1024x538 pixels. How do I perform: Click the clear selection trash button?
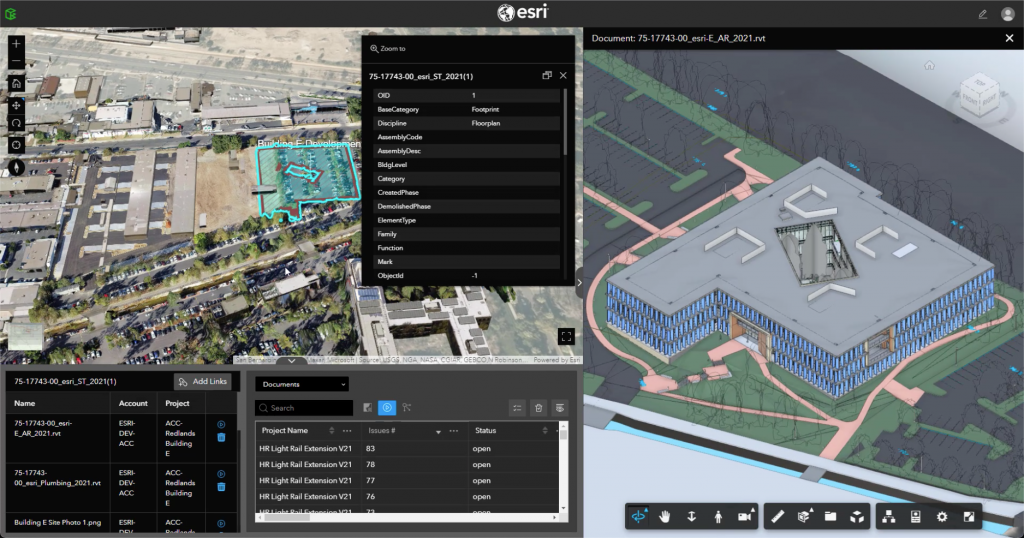pyautogui.click(x=538, y=408)
